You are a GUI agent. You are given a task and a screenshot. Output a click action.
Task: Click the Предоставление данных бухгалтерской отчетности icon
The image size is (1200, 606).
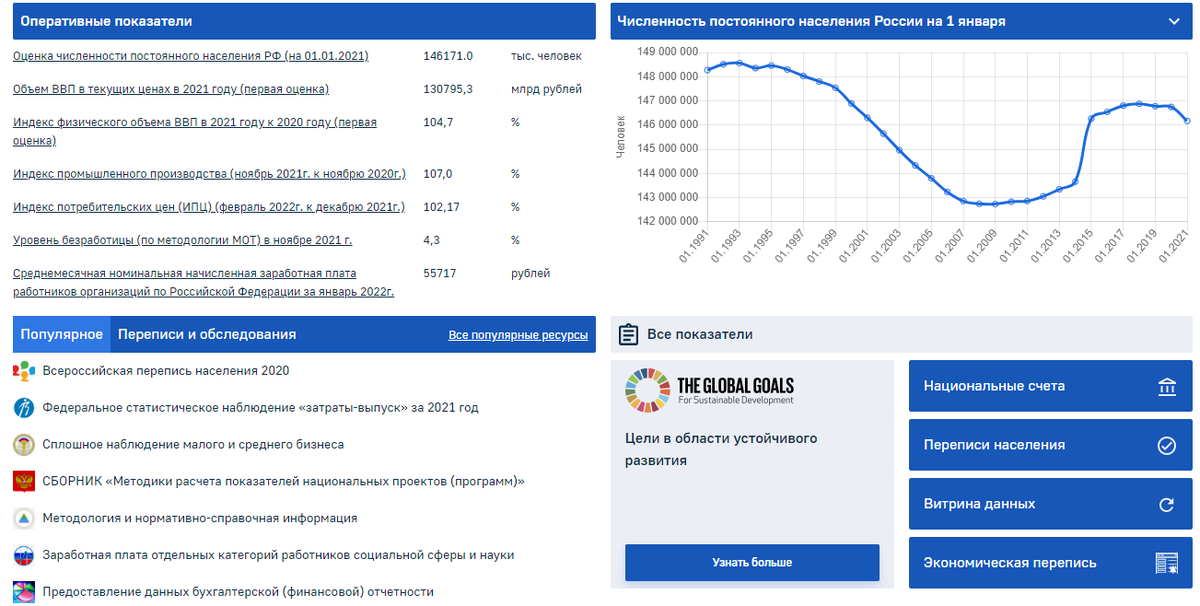24,592
